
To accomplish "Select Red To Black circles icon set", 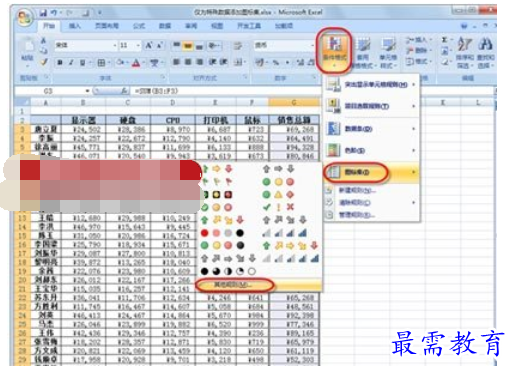I will coord(222,233).
